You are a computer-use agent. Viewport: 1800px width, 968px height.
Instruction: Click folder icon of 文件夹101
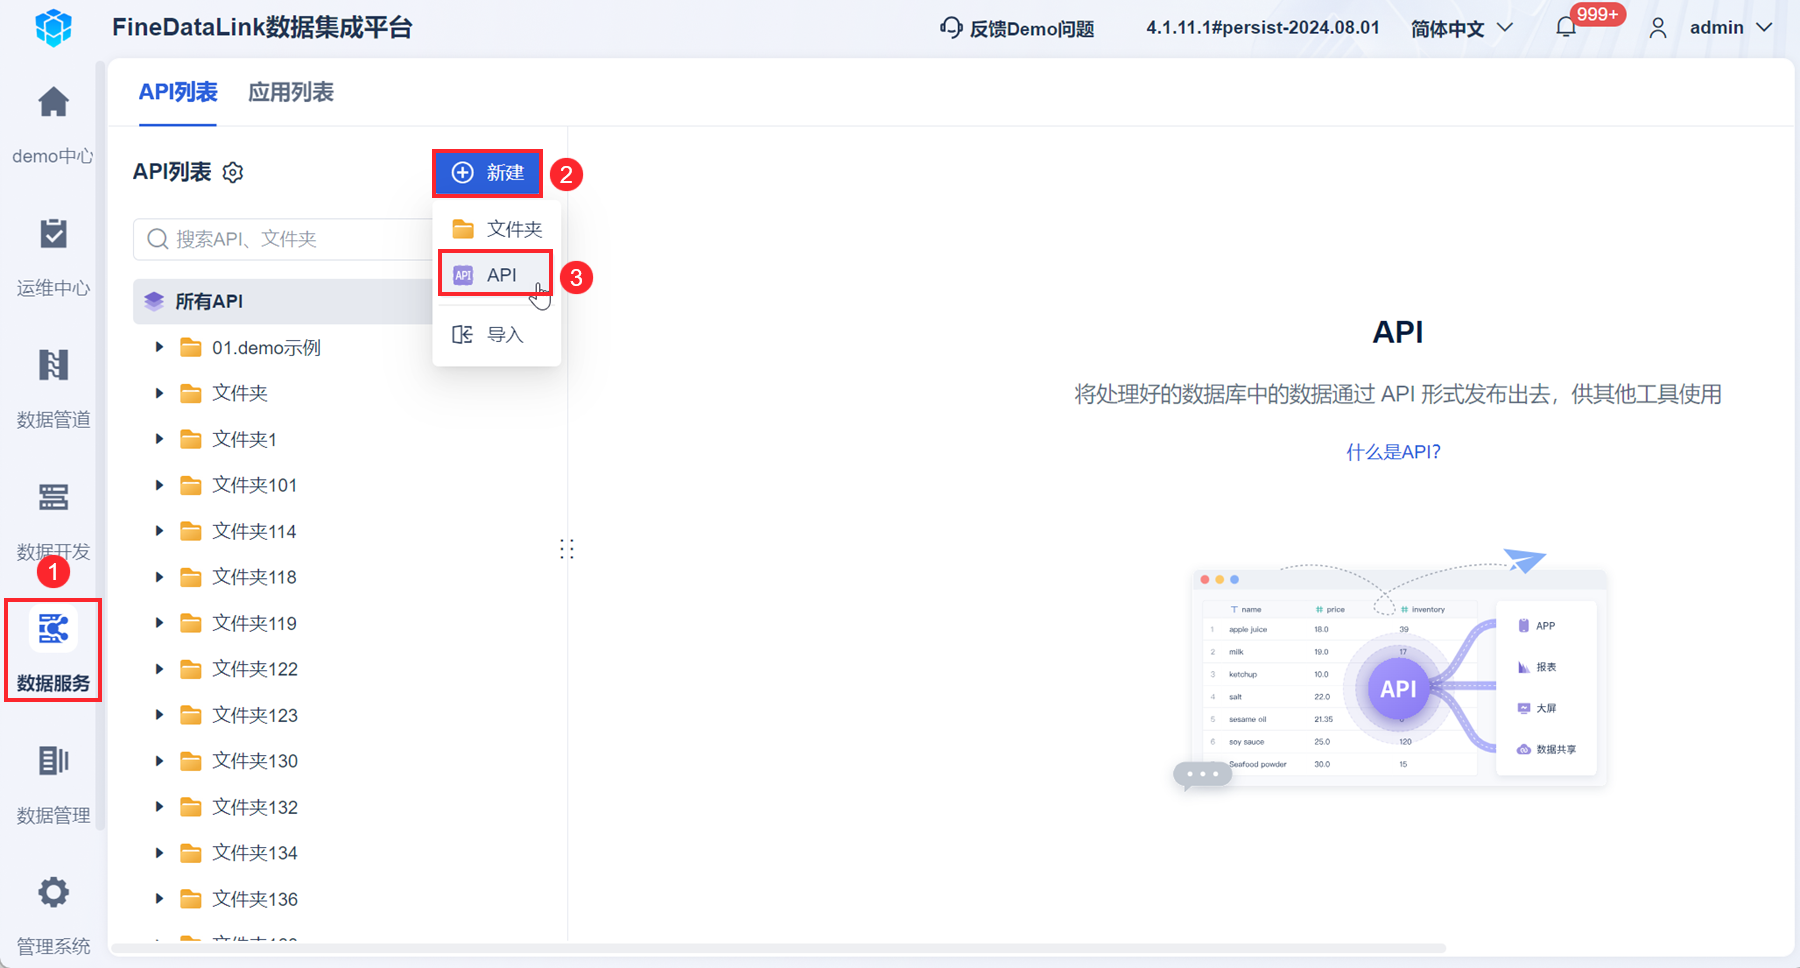pyautogui.click(x=191, y=486)
